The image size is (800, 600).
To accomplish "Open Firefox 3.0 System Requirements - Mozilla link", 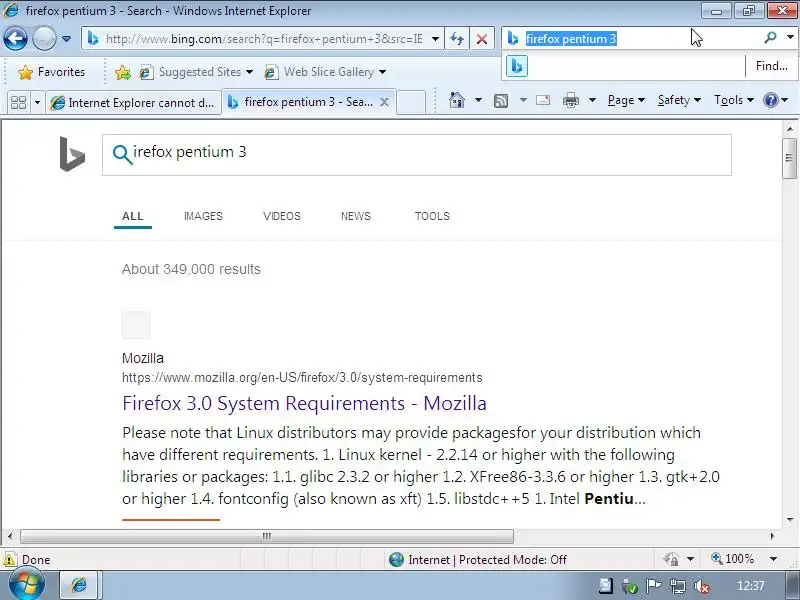I will 304,403.
